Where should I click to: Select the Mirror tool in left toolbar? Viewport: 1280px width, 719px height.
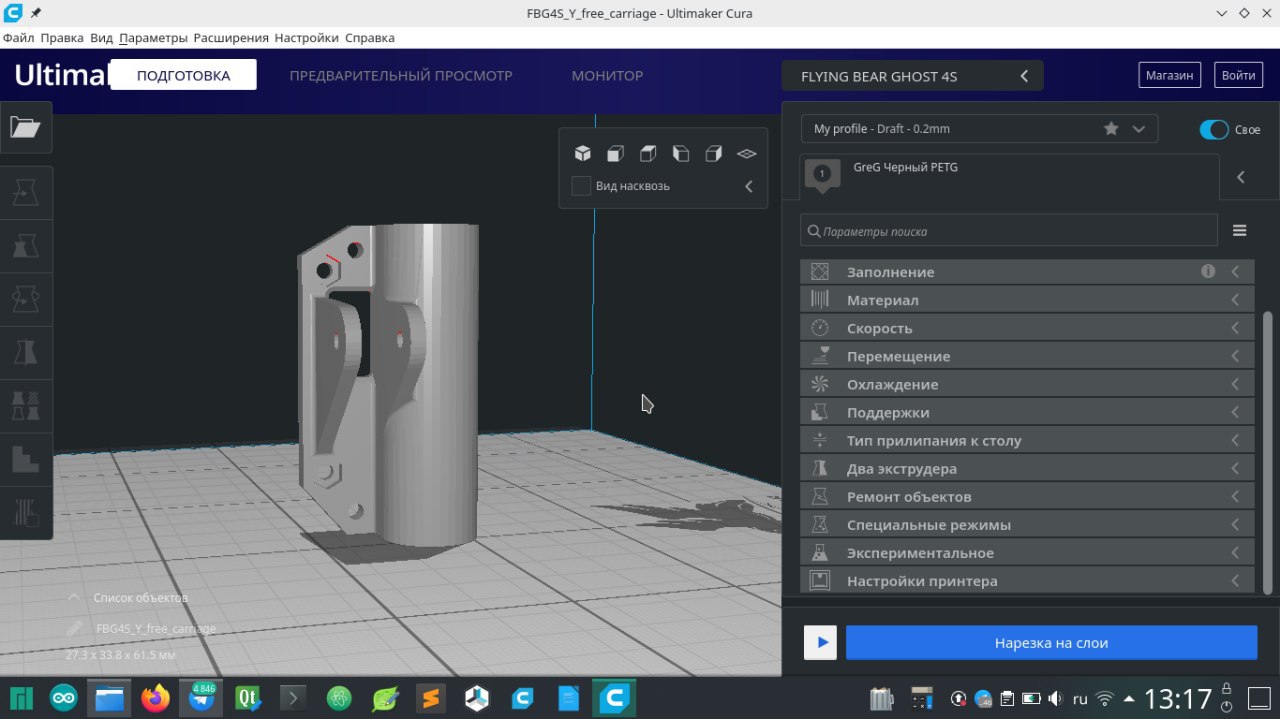click(25, 352)
